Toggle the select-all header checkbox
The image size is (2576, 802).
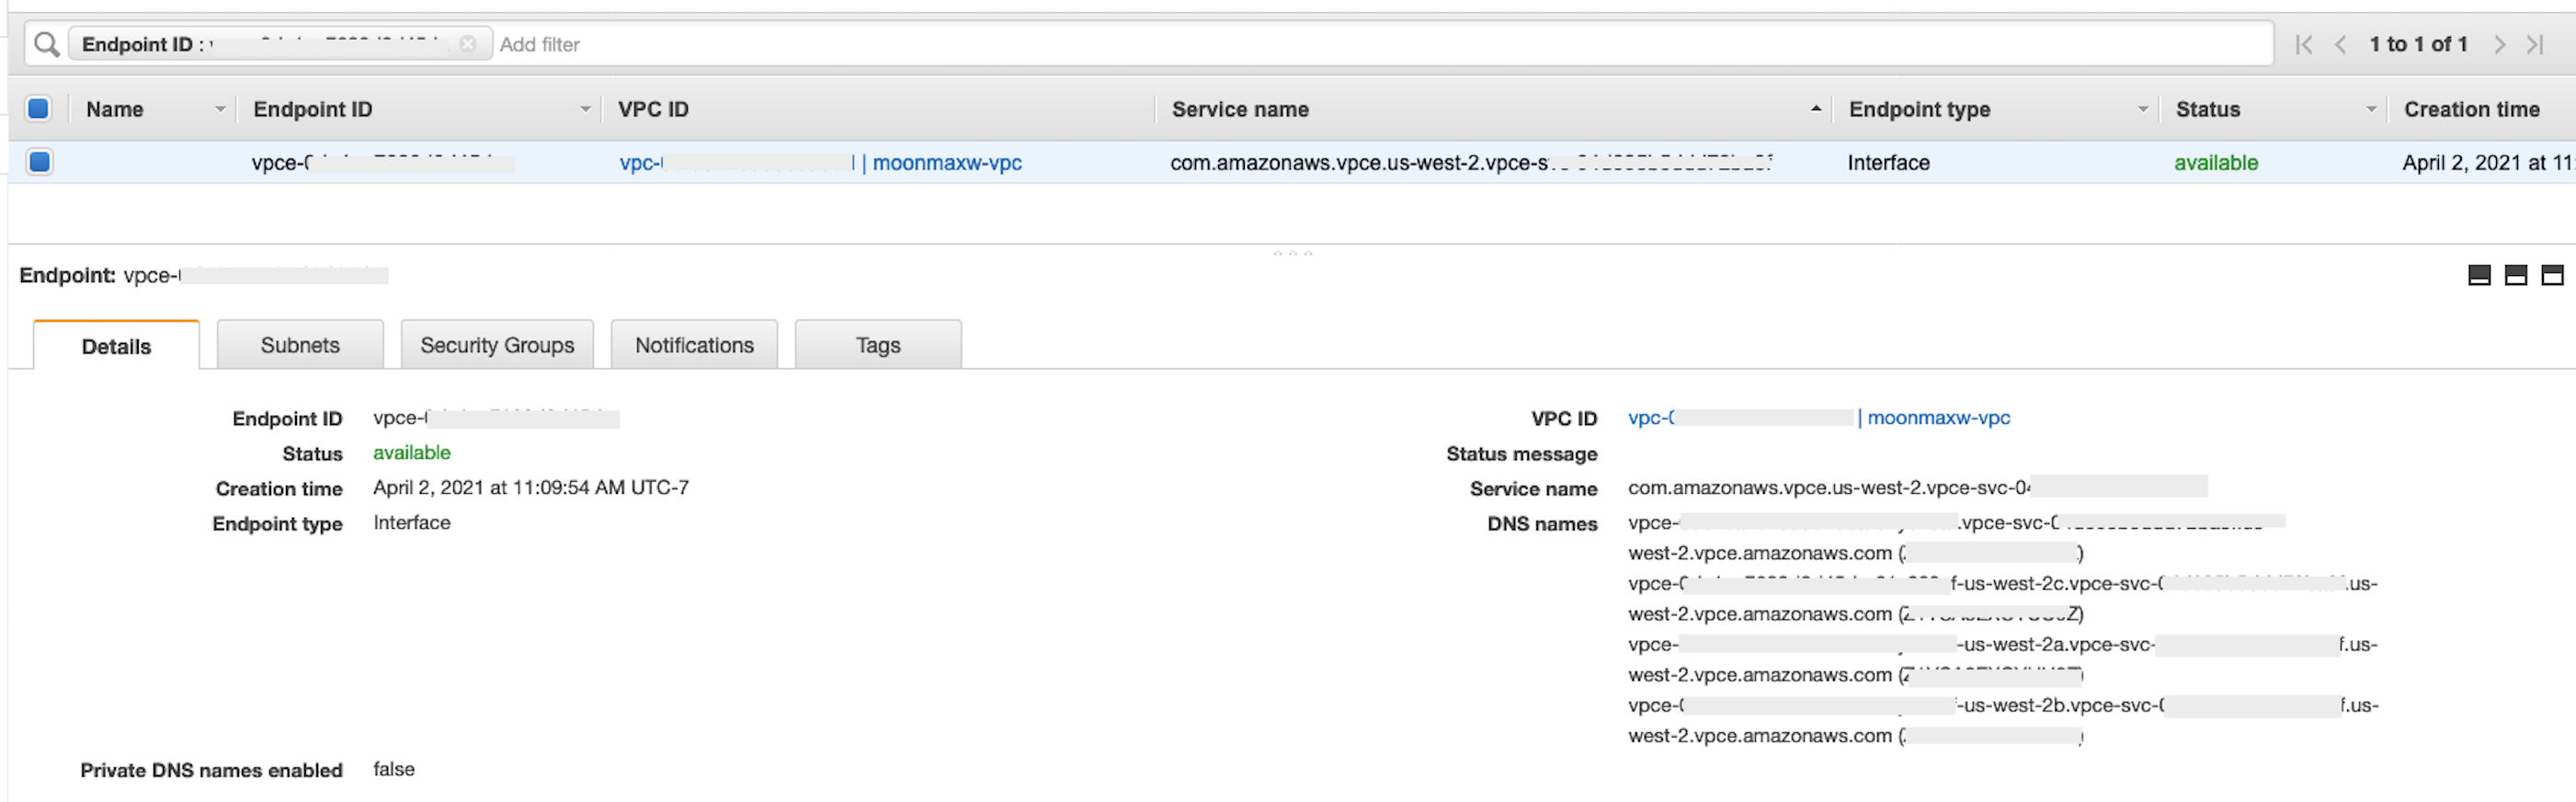click(x=39, y=109)
